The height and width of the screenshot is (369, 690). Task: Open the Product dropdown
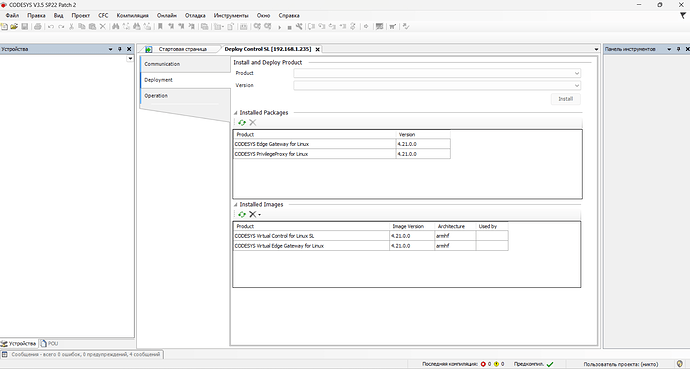click(x=437, y=73)
